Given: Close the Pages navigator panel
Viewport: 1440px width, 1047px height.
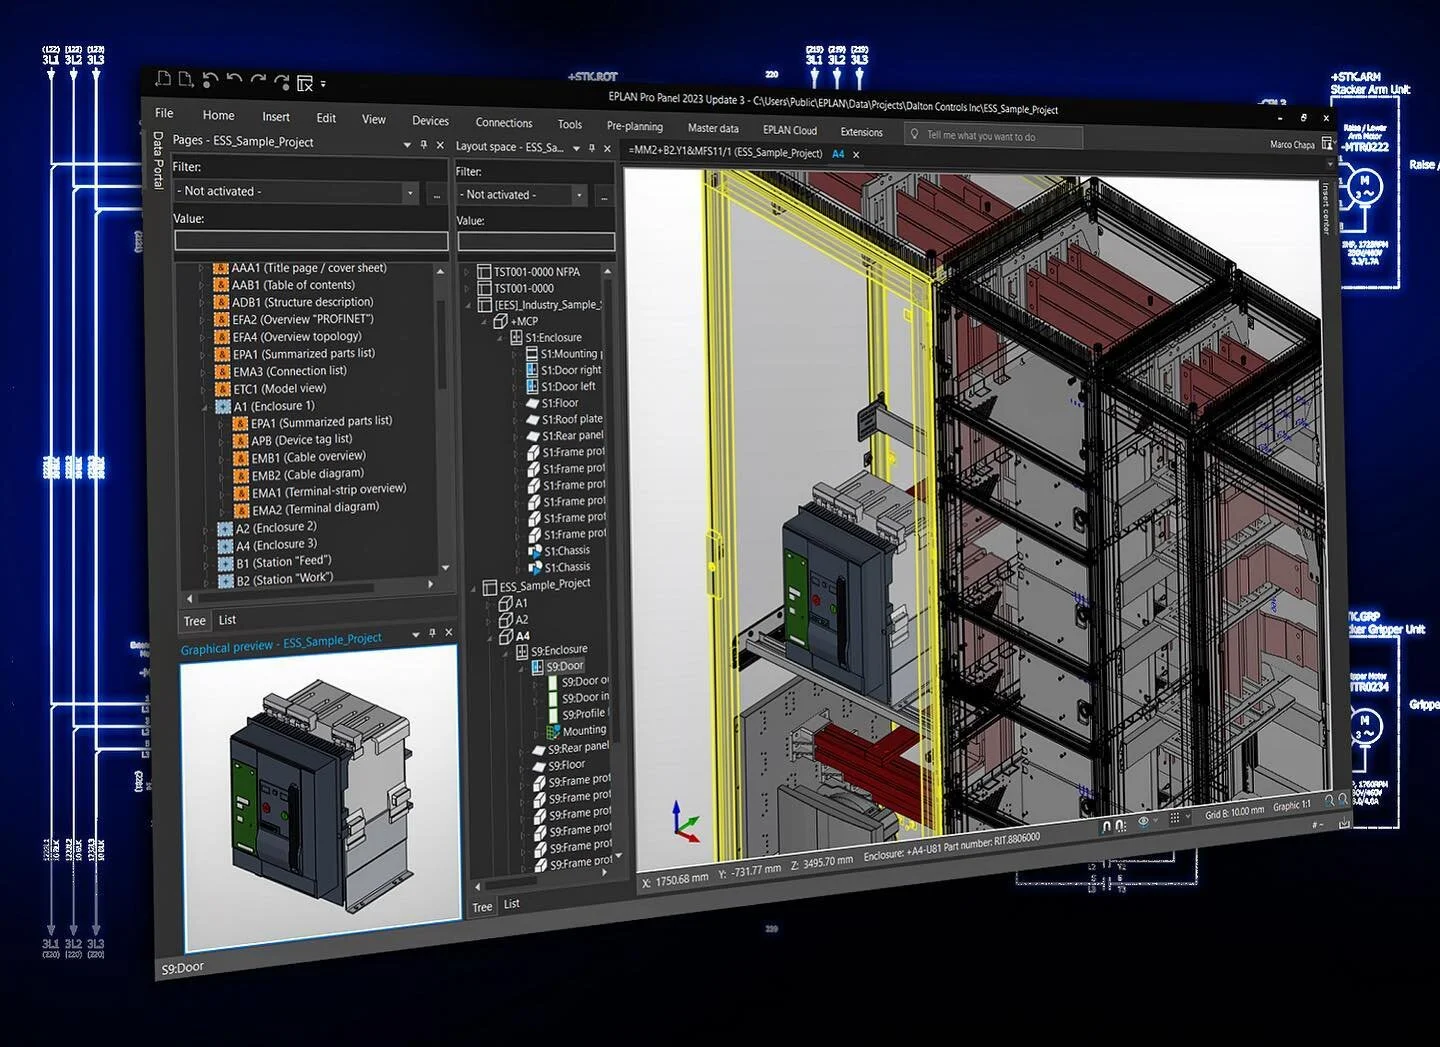Looking at the screenshot, I should click(x=440, y=145).
